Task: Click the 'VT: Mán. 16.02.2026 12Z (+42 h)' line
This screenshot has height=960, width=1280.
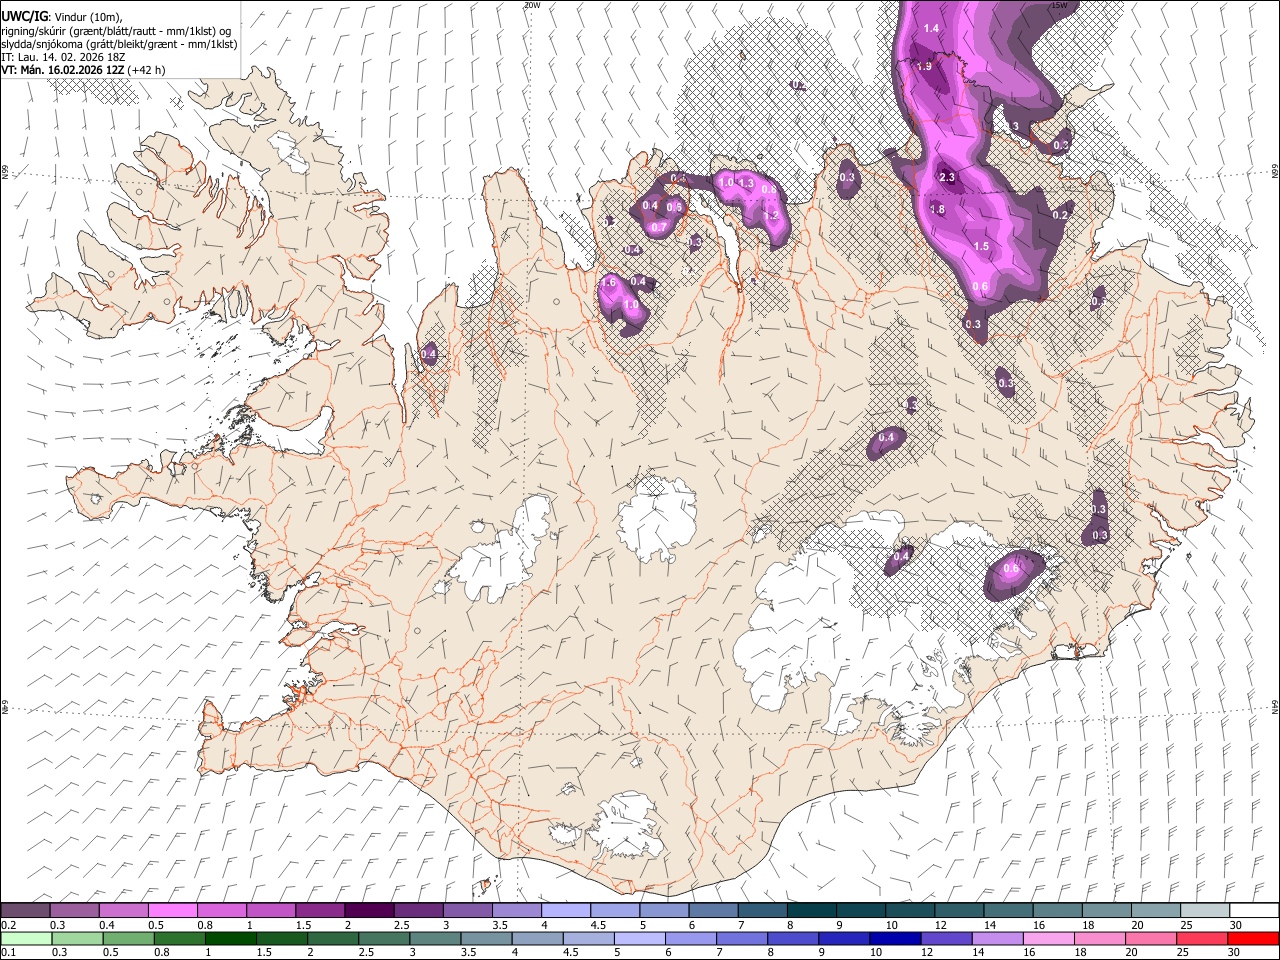Action: [x=83, y=70]
